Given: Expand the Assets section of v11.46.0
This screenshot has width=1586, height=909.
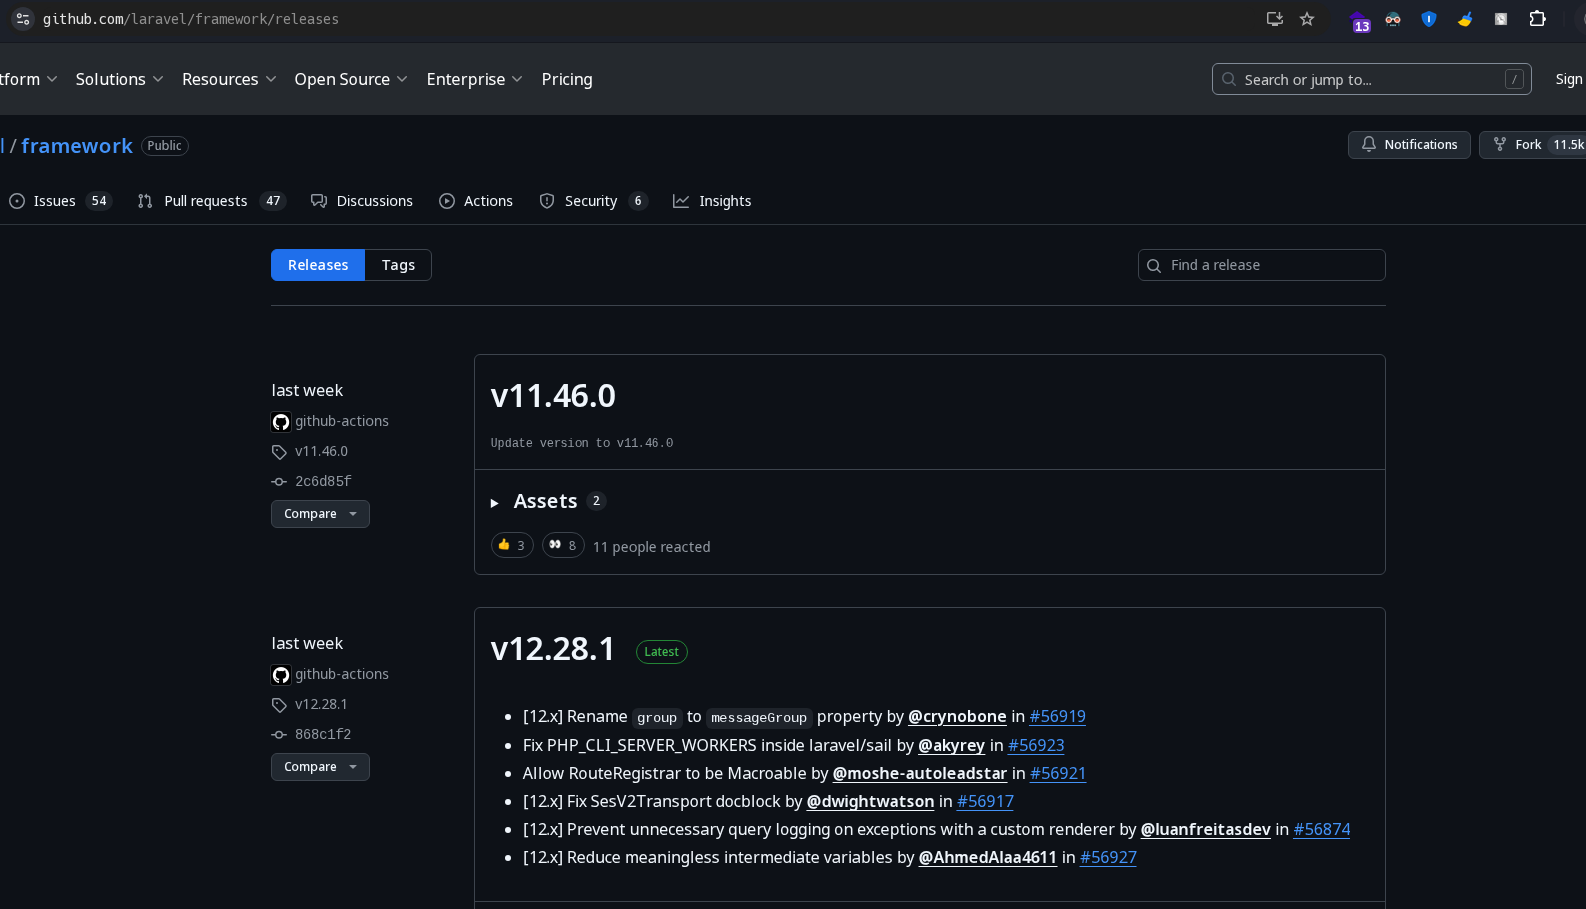Looking at the screenshot, I should [x=547, y=501].
